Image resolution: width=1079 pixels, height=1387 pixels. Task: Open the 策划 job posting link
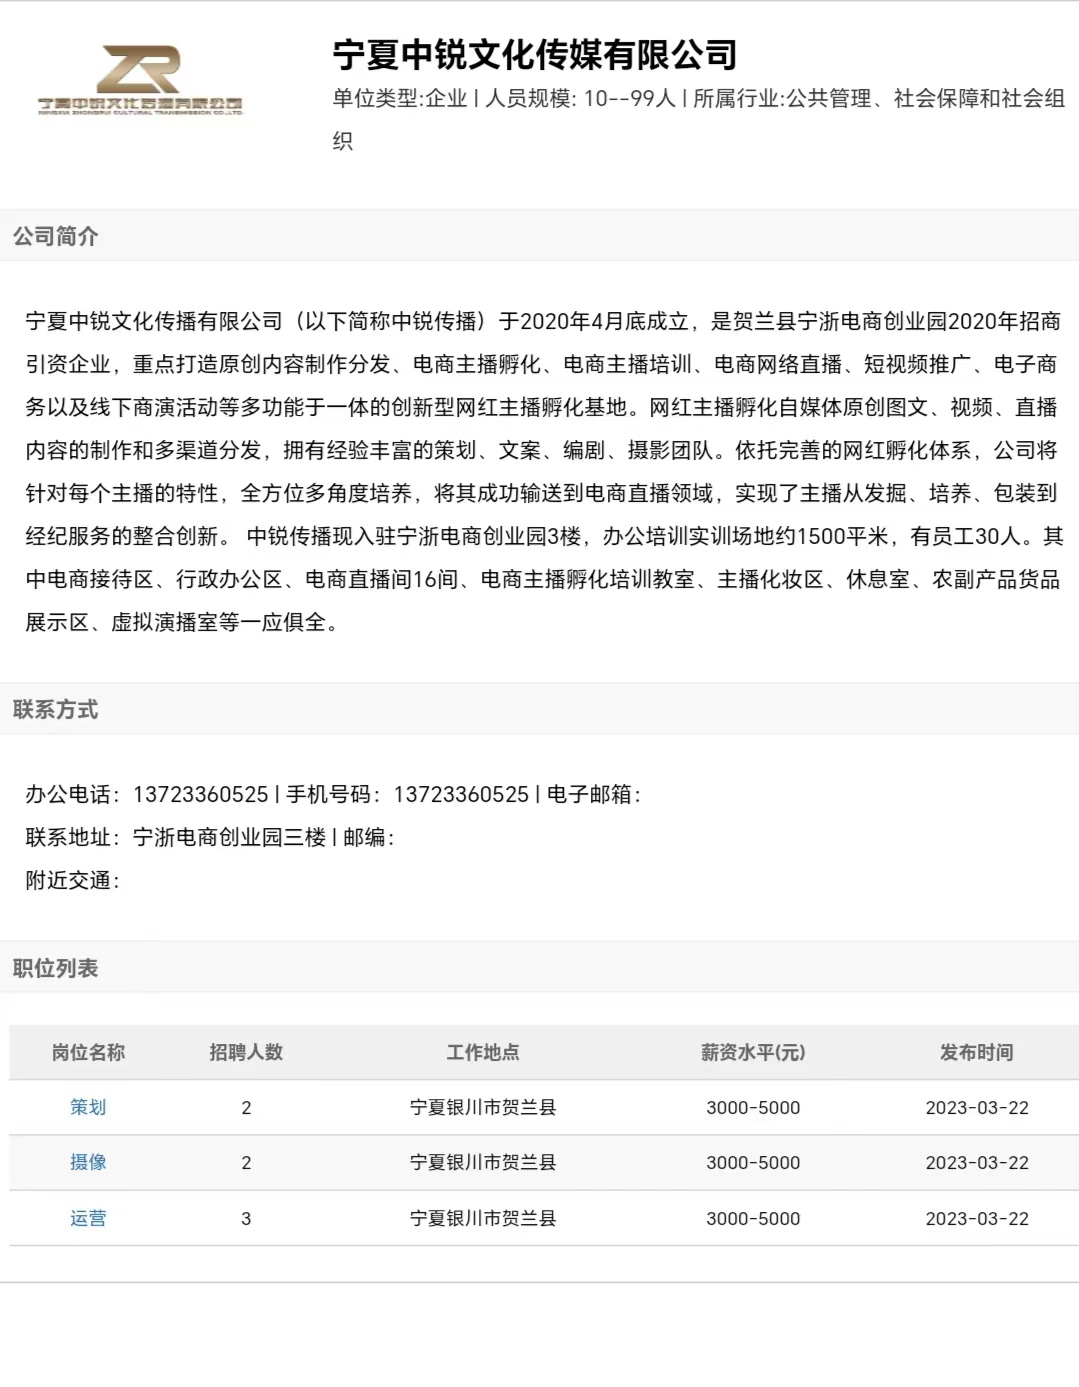pyautogui.click(x=88, y=1107)
